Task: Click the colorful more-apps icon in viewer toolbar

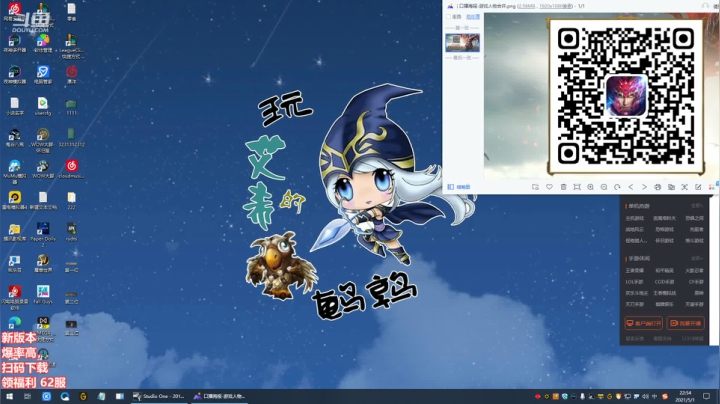Action: (x=712, y=187)
